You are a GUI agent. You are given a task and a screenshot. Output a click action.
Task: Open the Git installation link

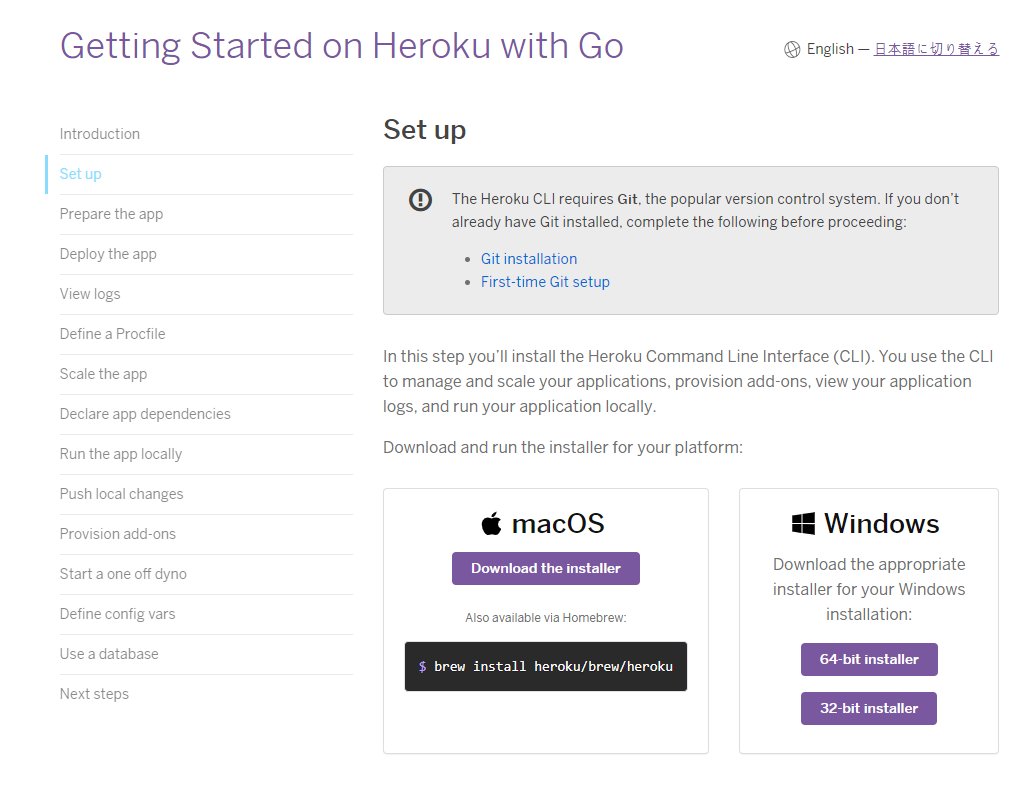tap(529, 258)
